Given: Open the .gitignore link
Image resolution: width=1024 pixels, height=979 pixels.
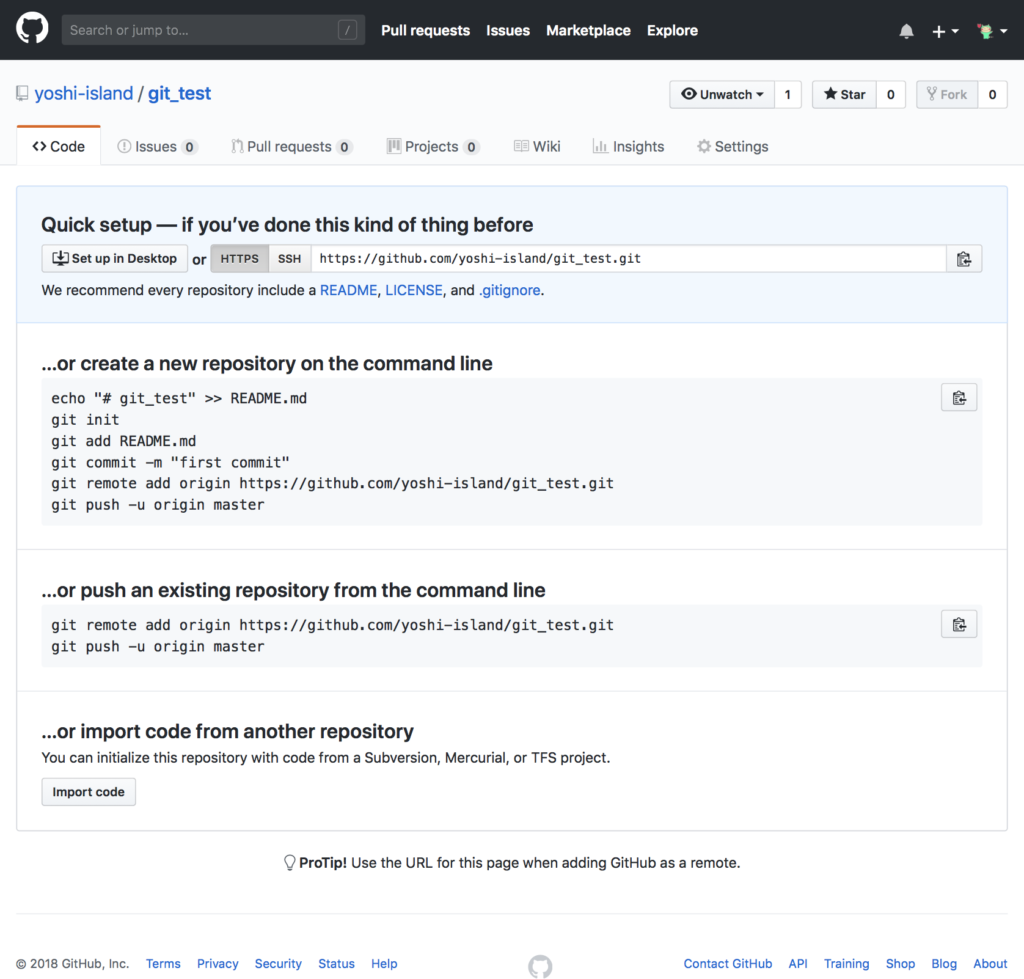Looking at the screenshot, I should [509, 290].
